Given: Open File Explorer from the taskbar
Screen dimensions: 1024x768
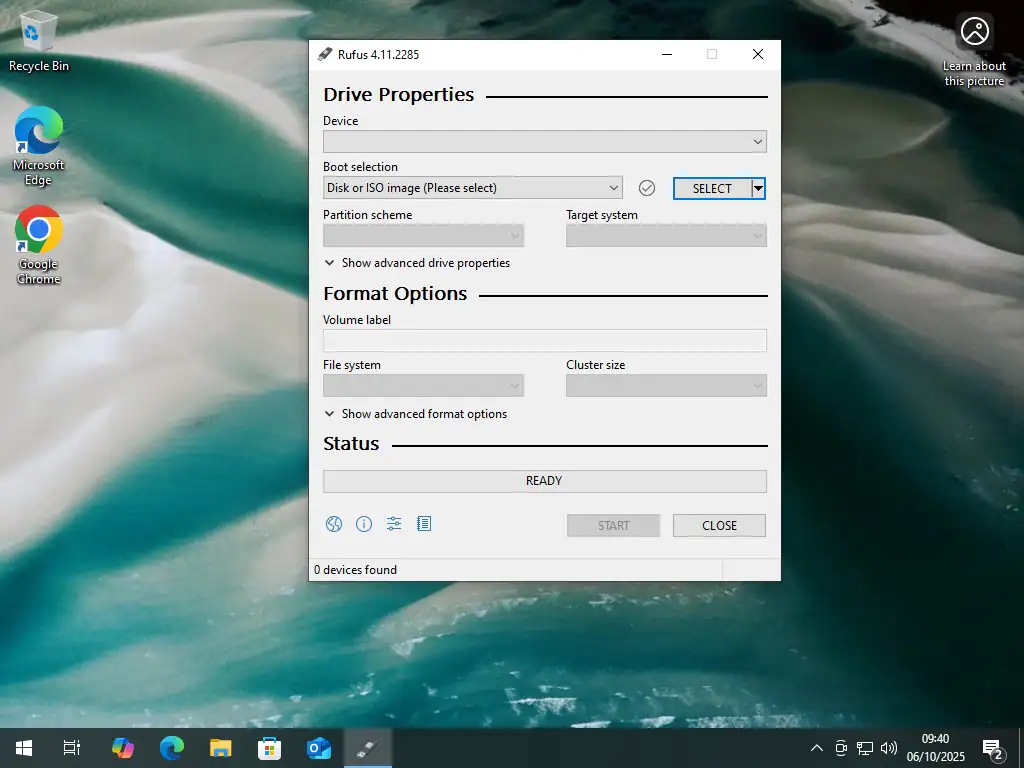Looking at the screenshot, I should 221,748.
